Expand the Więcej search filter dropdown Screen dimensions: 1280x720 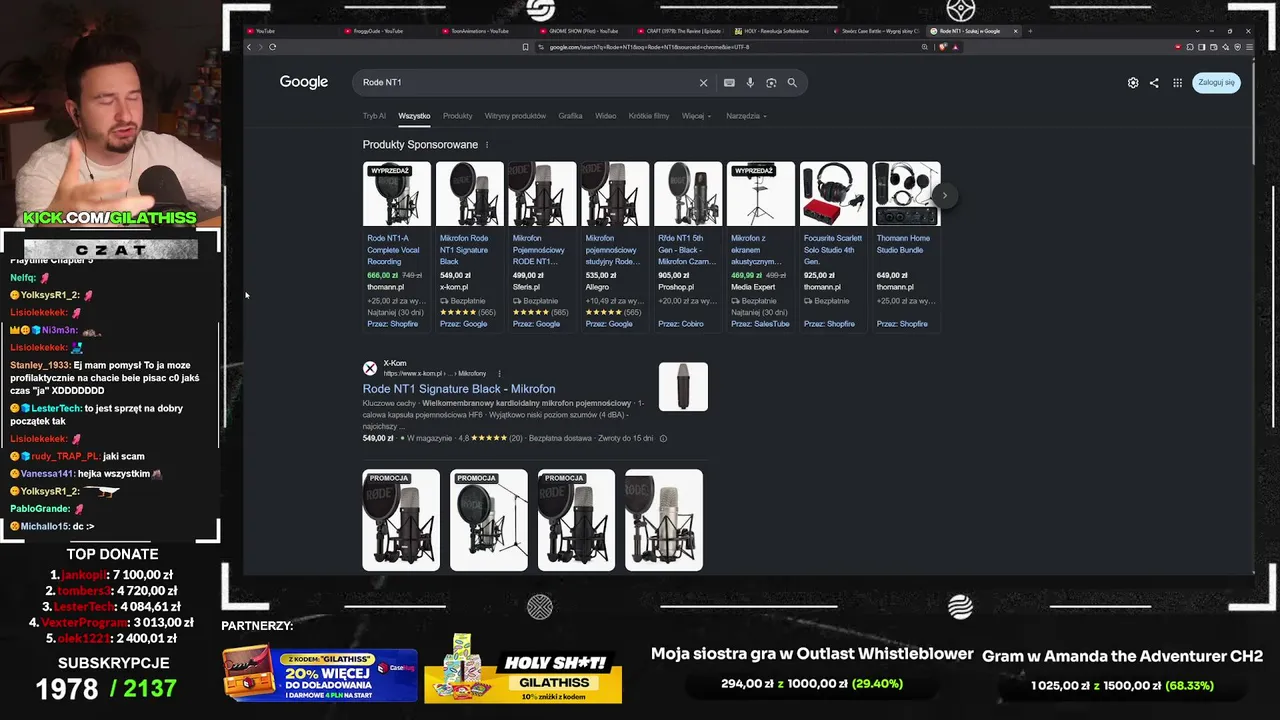(x=696, y=116)
